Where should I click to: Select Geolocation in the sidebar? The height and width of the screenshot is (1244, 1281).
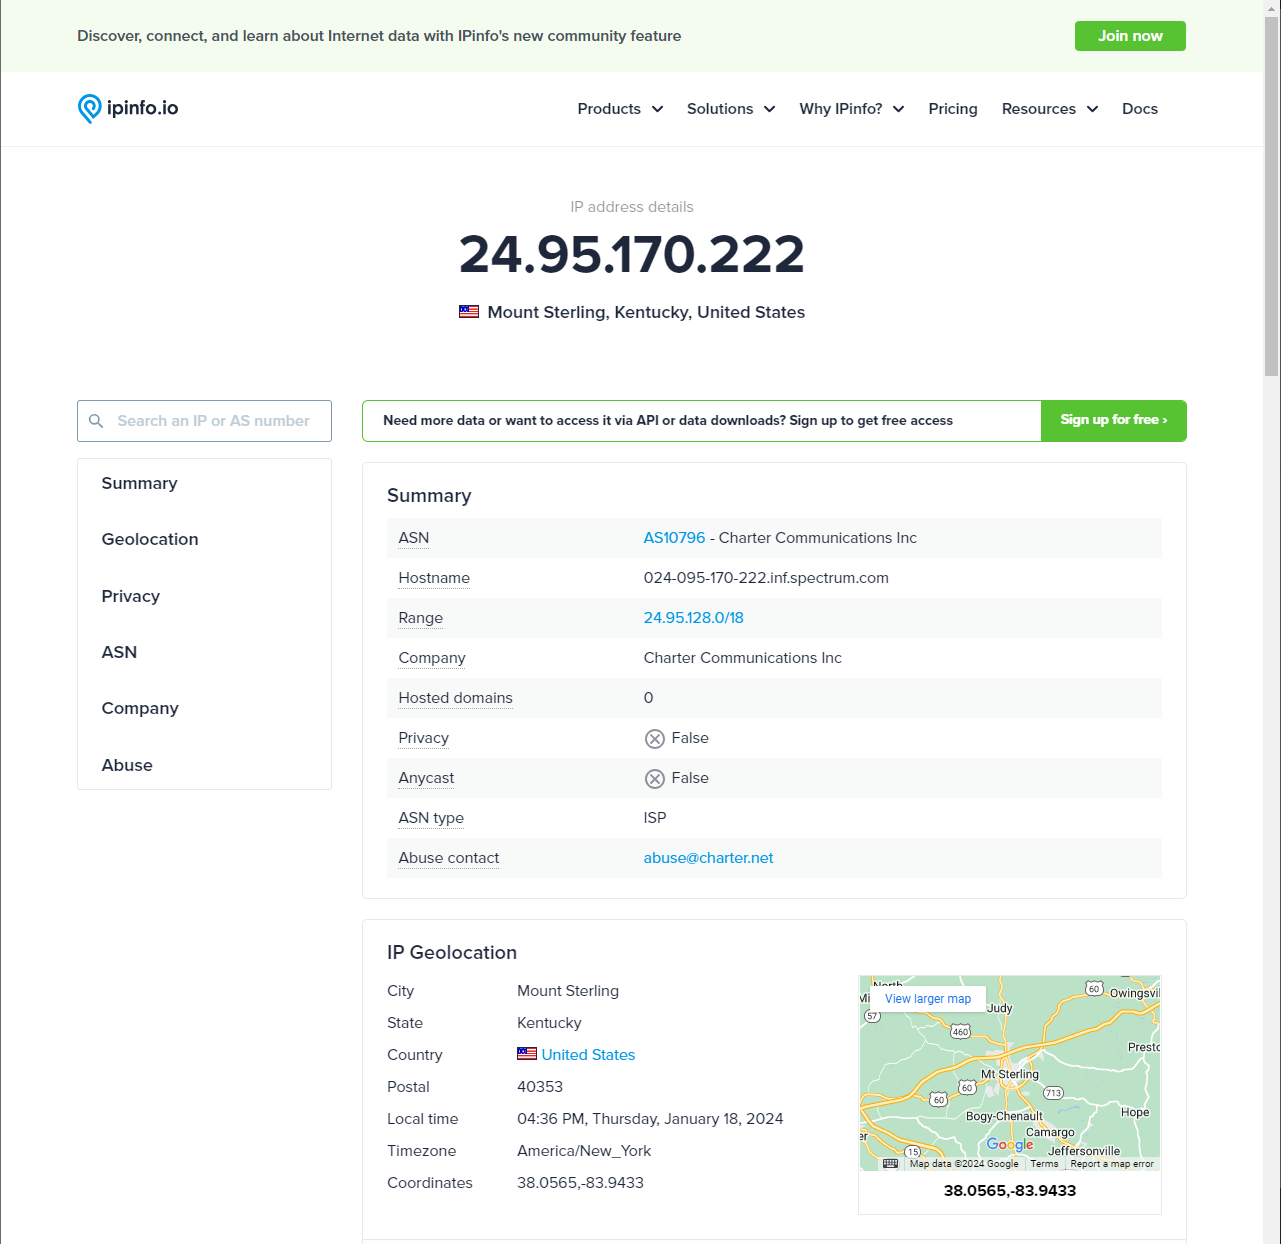(x=150, y=539)
